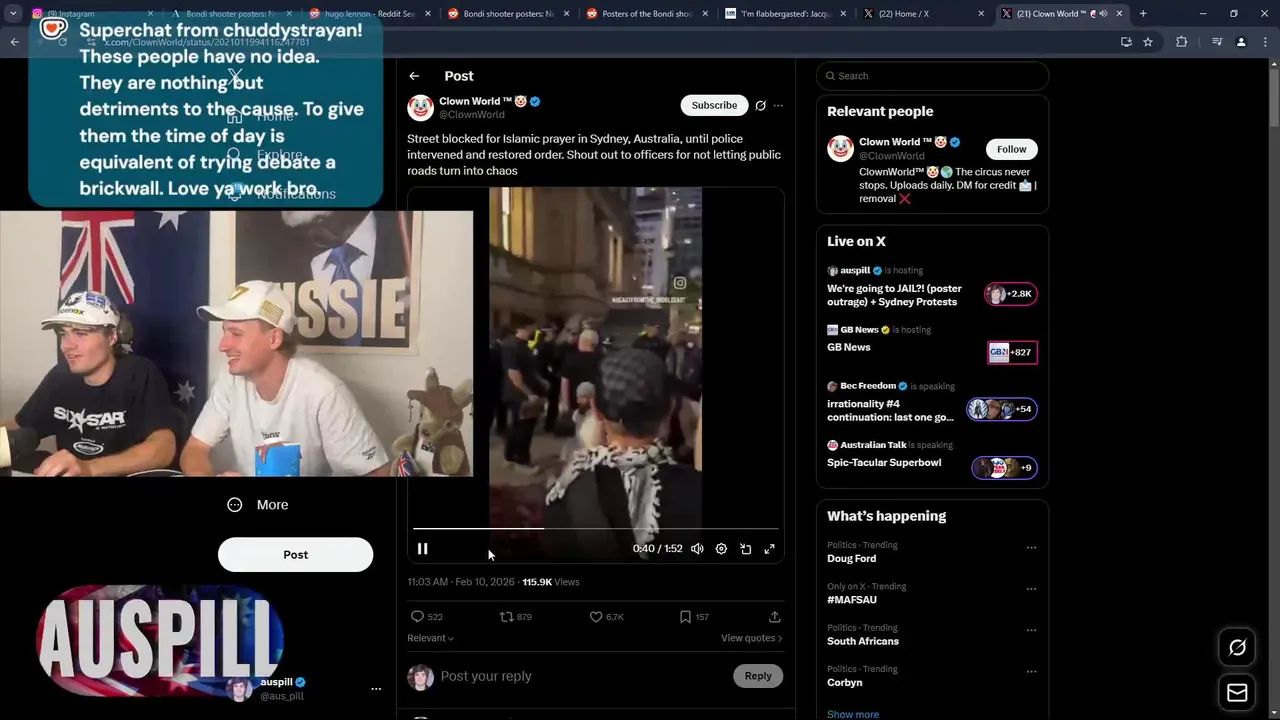Viewport: 1280px width, 720px height.
Task: Open the Corbyn trending topic
Action: 845,683
